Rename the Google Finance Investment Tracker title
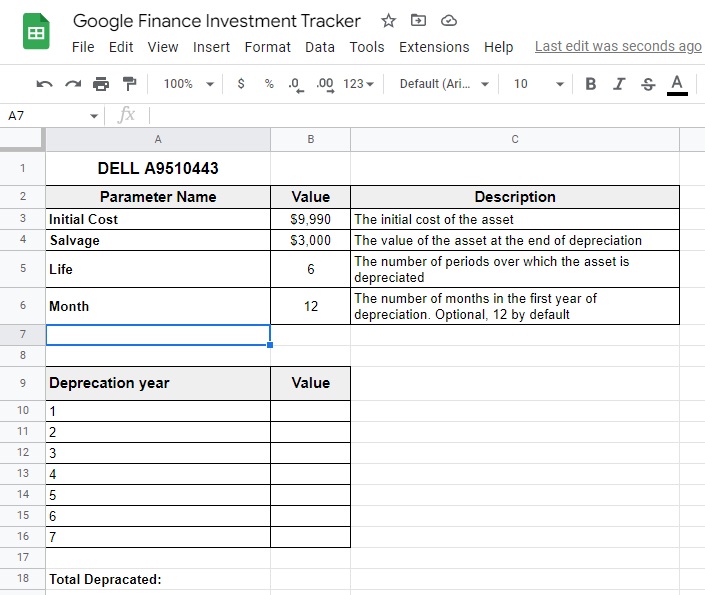Viewport: 705px width, 595px height. point(217,21)
